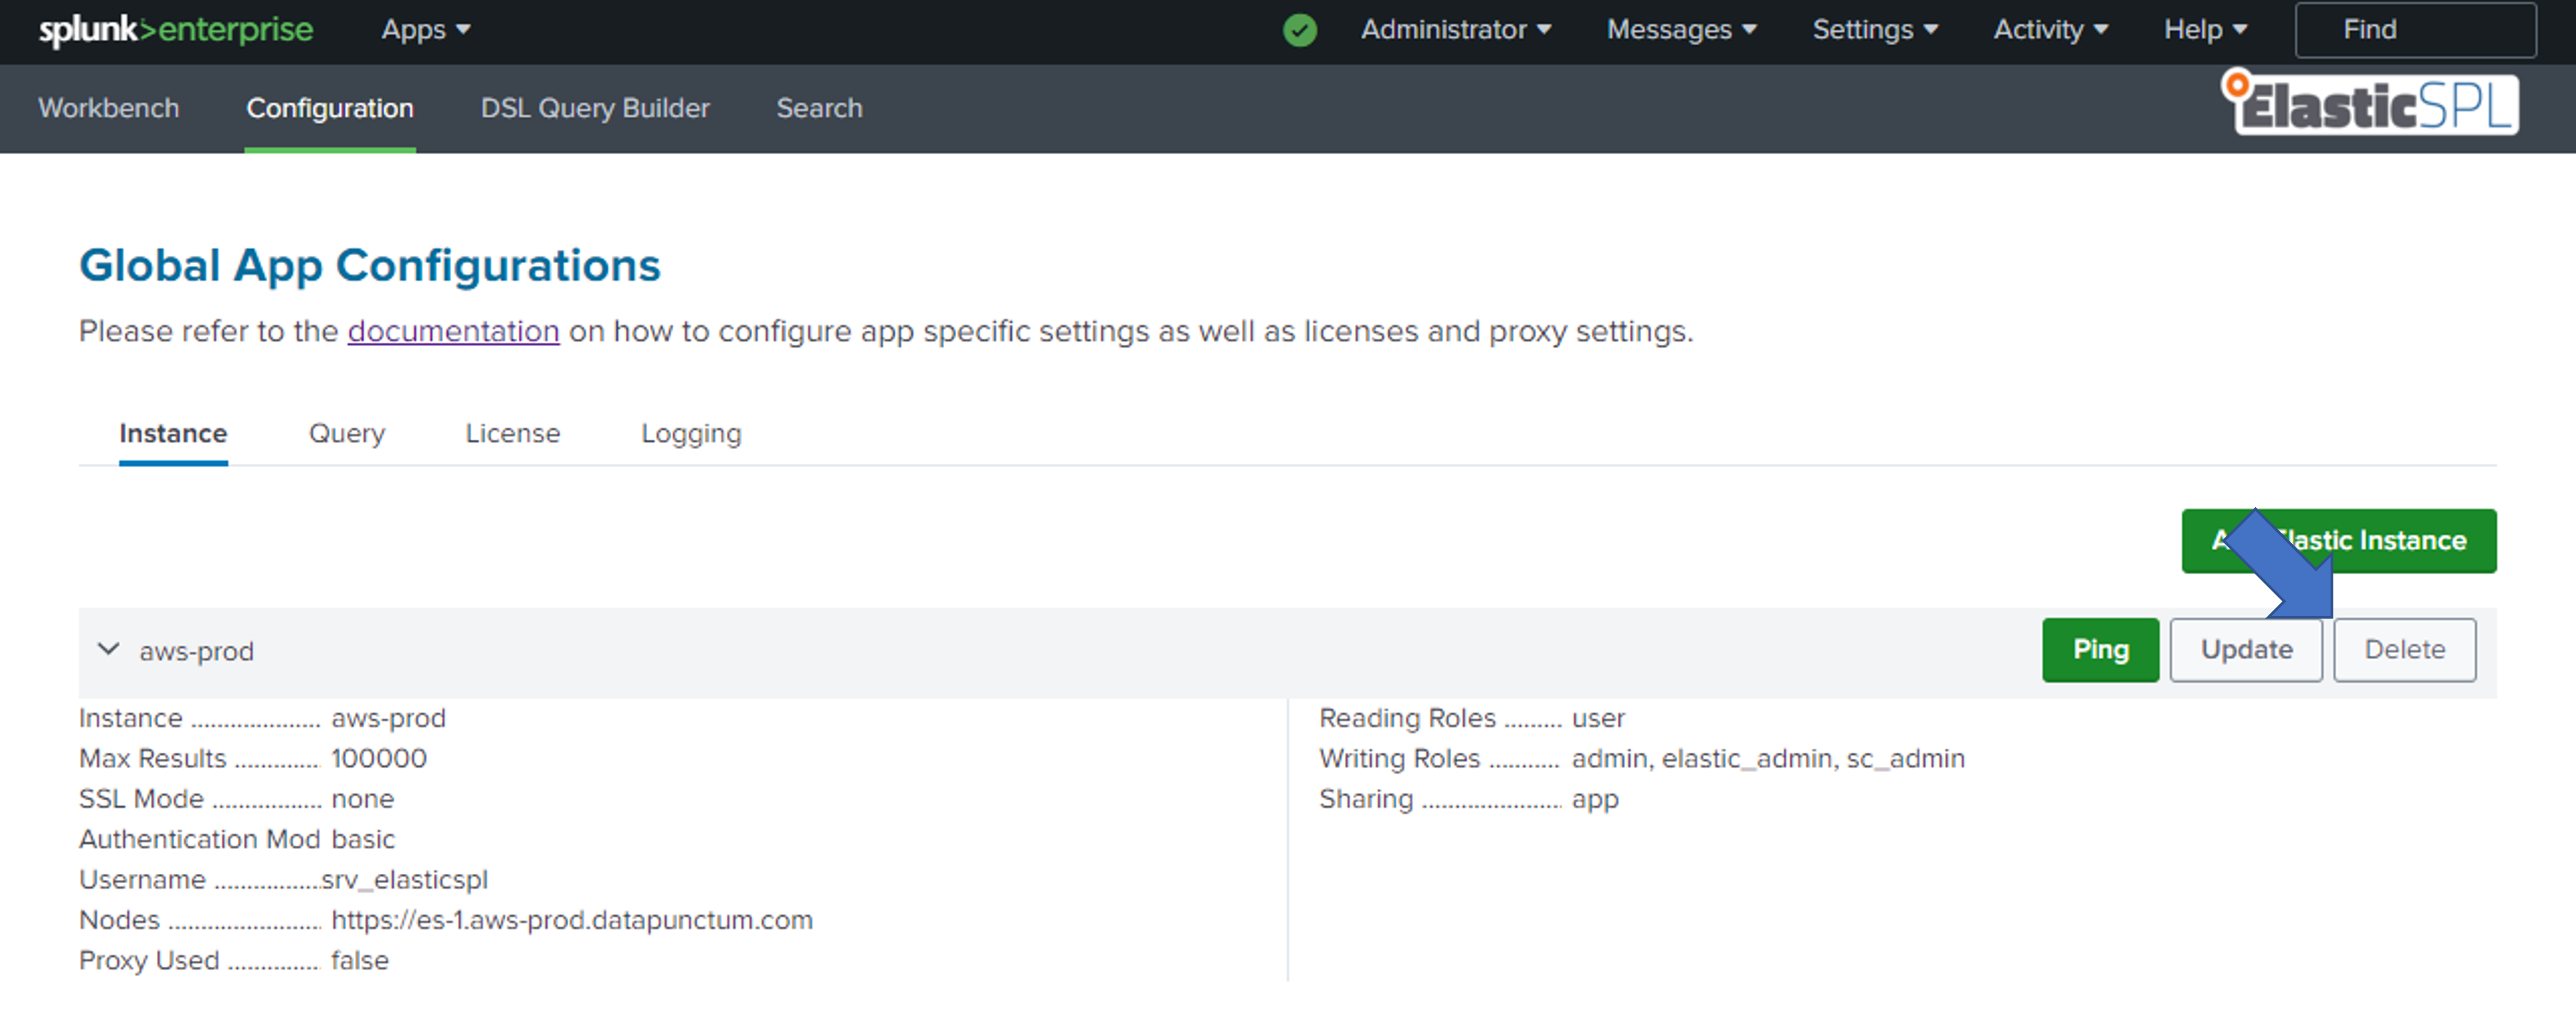Viewport: 2576px width, 1036px height.
Task: Open the DSL Query Builder tab
Action: (595, 108)
